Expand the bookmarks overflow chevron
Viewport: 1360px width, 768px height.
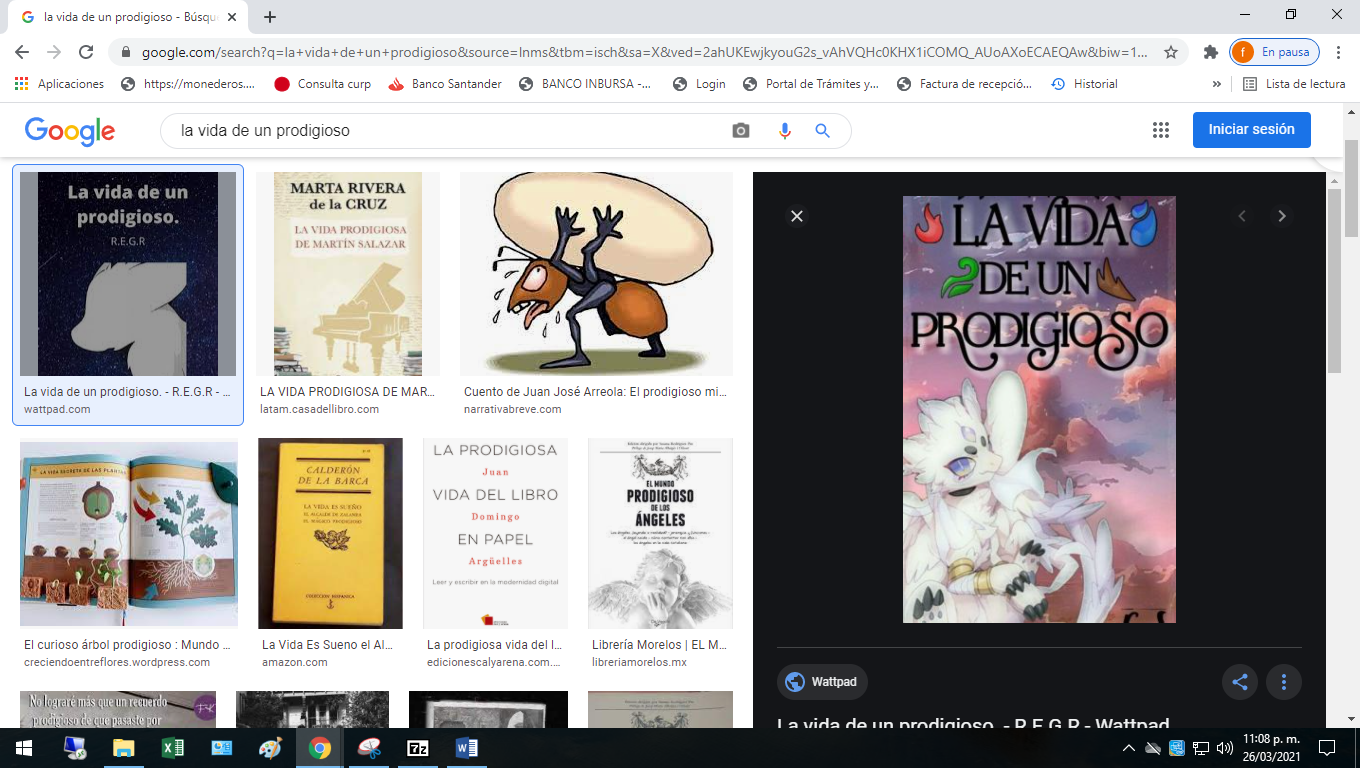point(1217,84)
